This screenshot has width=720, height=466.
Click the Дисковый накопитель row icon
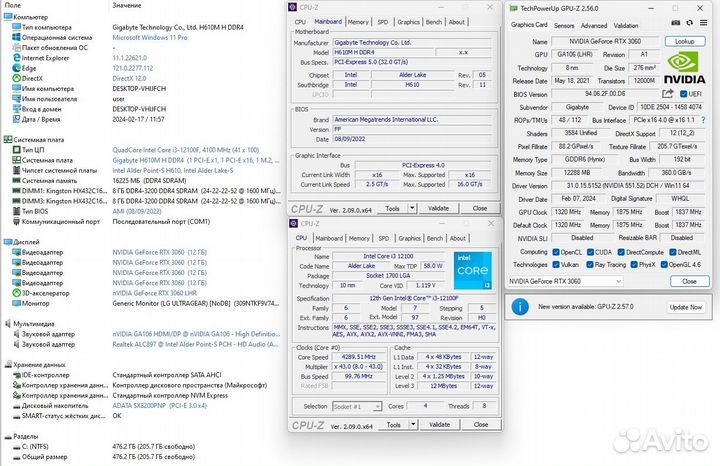pos(17,406)
